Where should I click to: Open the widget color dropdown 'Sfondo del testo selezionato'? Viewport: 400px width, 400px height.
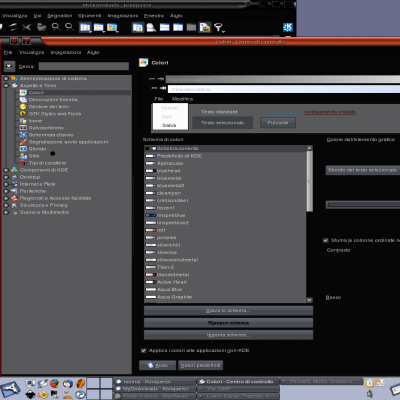click(363, 170)
